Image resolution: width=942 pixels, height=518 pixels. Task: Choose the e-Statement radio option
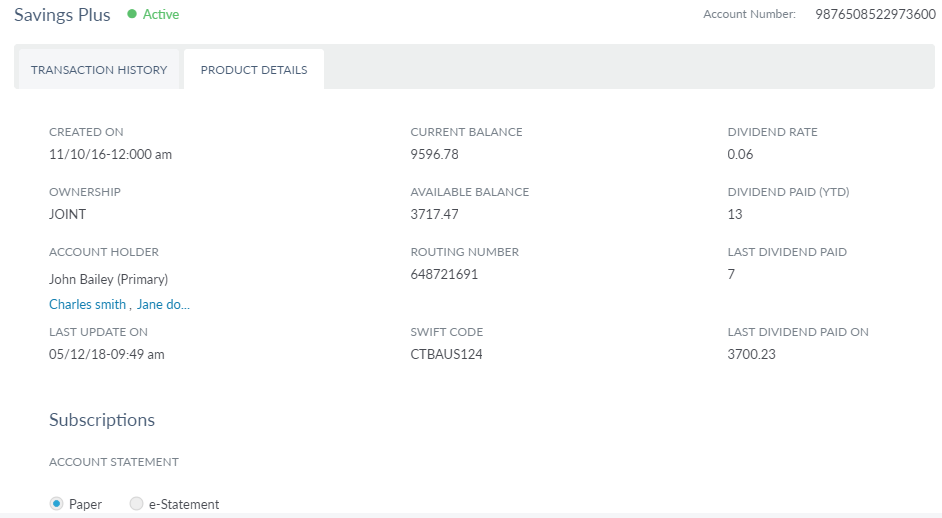137,504
